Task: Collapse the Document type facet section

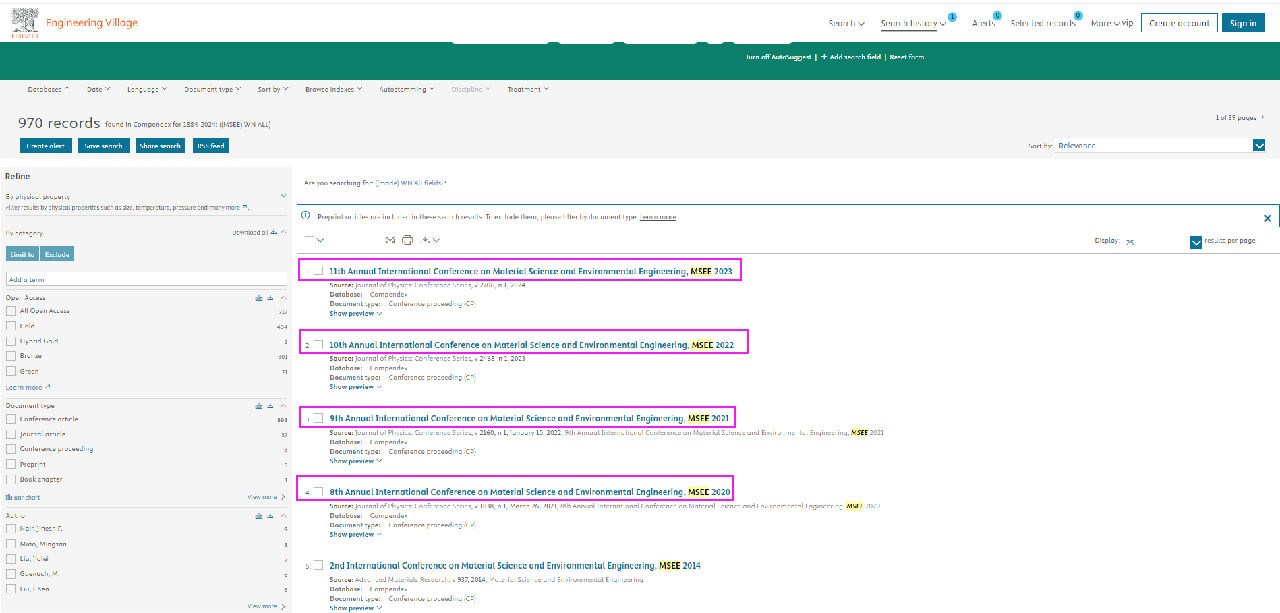Action: (282, 406)
